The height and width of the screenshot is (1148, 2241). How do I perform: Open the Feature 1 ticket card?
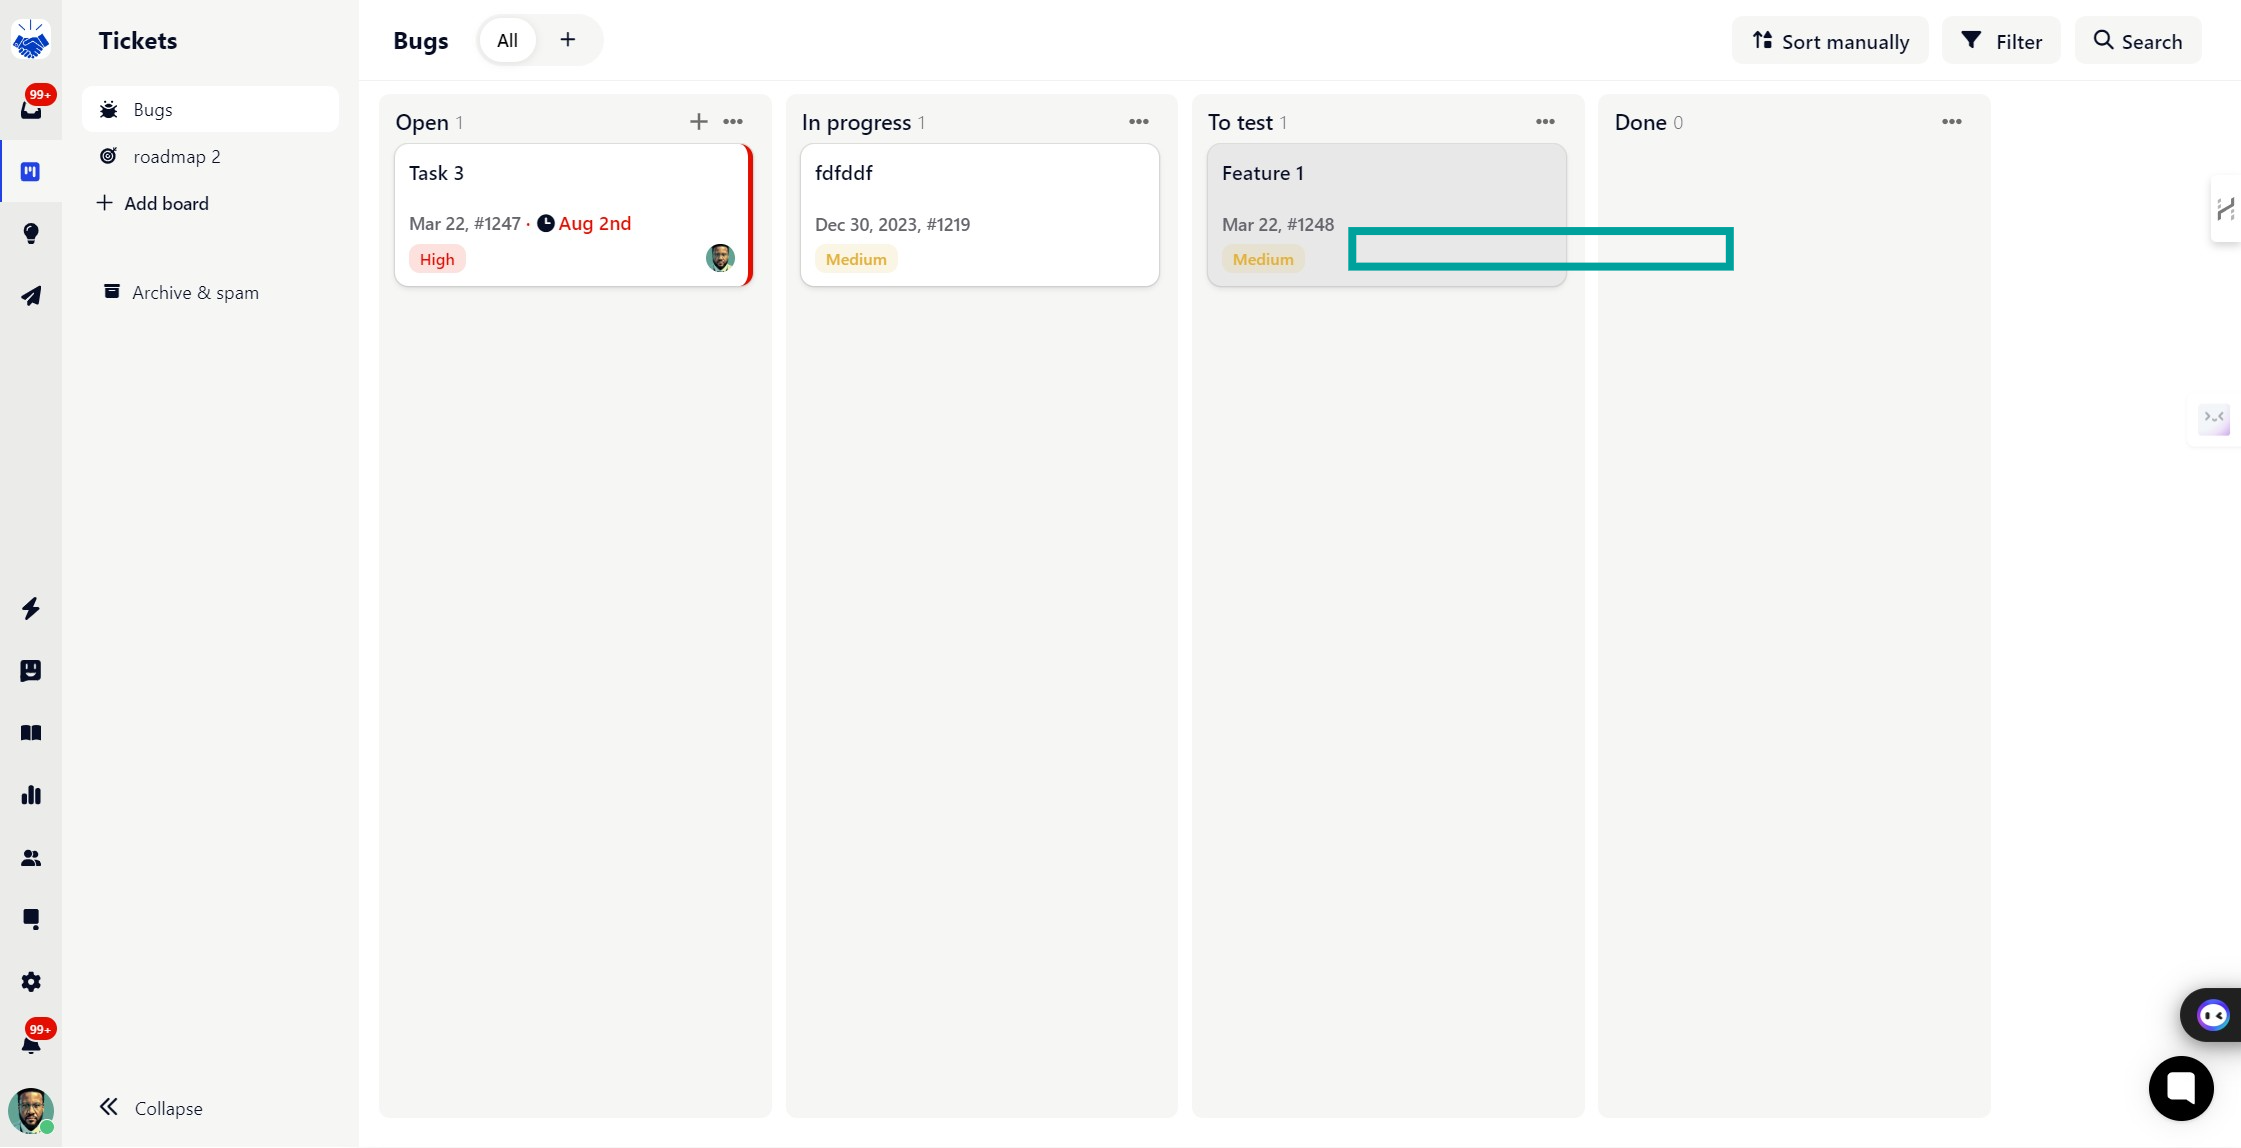click(x=1386, y=215)
